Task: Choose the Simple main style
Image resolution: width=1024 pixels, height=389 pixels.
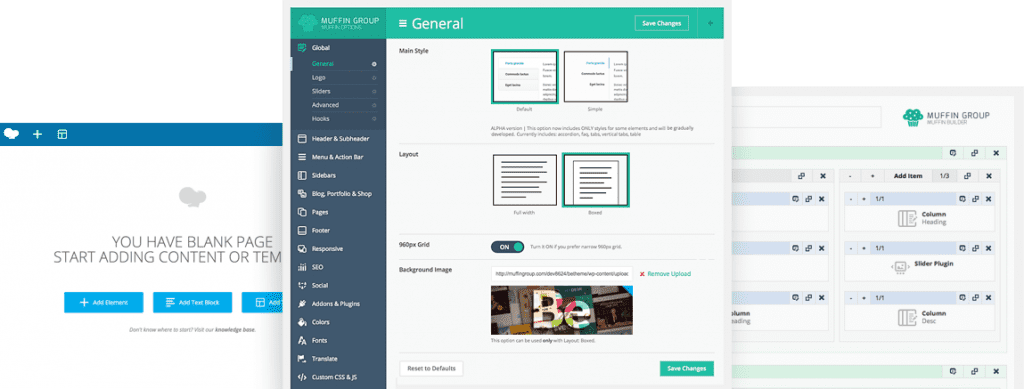Action: pyautogui.click(x=596, y=77)
